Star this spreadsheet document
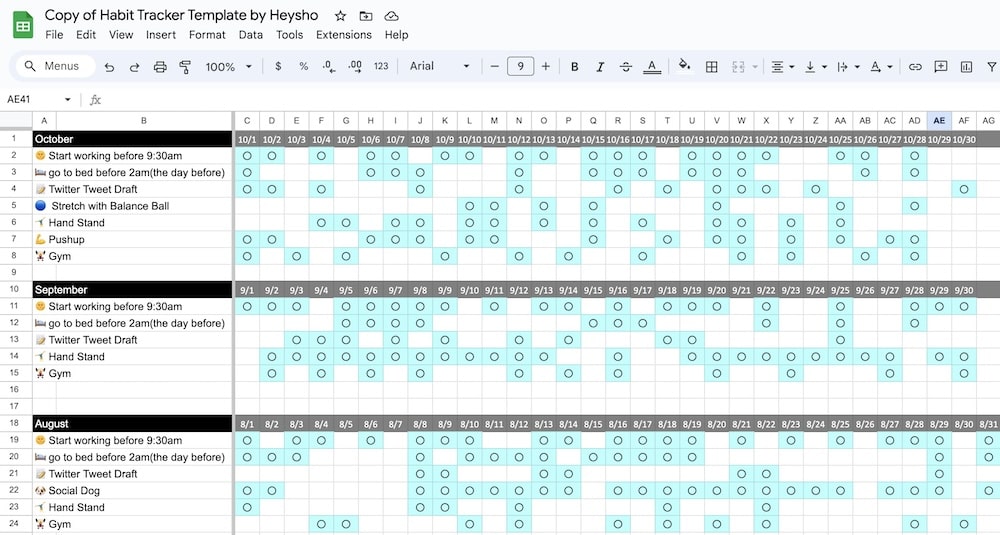The width and height of the screenshot is (1000, 535). (340, 16)
